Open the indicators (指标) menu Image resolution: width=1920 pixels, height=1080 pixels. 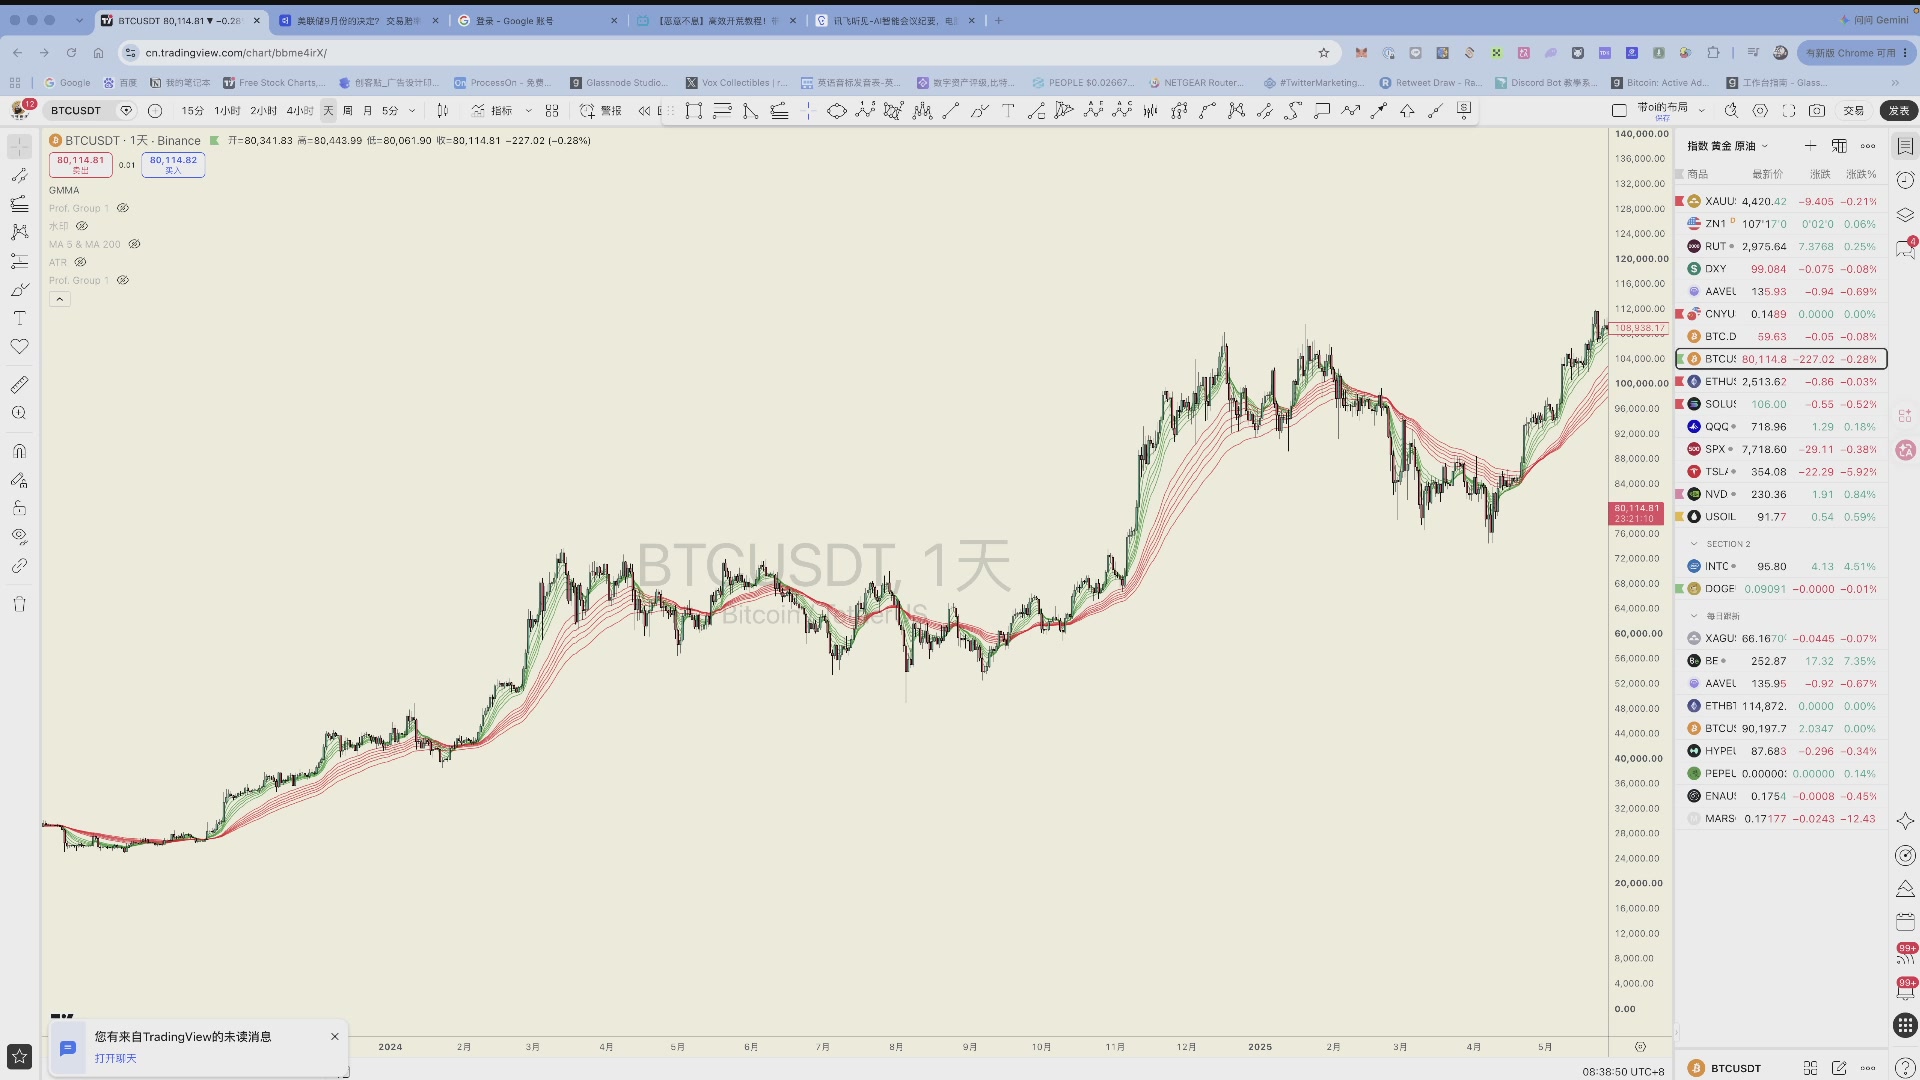point(493,111)
